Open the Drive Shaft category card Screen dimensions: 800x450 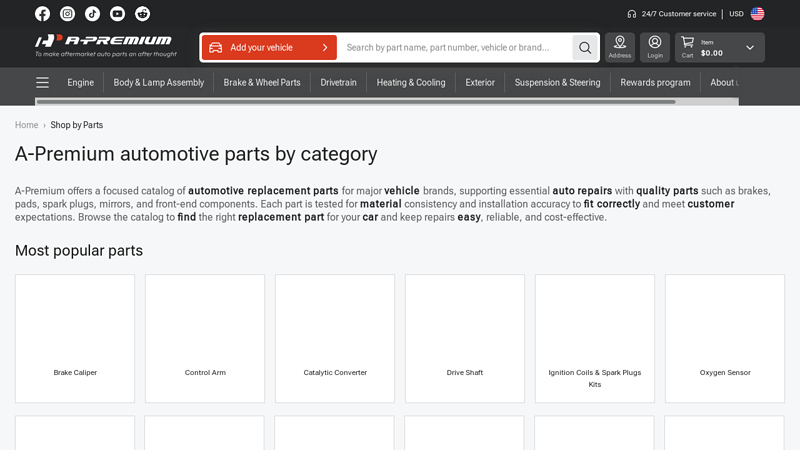point(465,339)
